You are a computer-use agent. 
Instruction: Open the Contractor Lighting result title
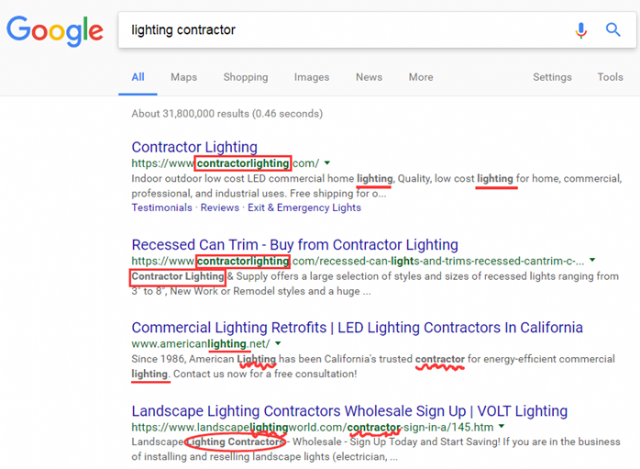click(194, 147)
